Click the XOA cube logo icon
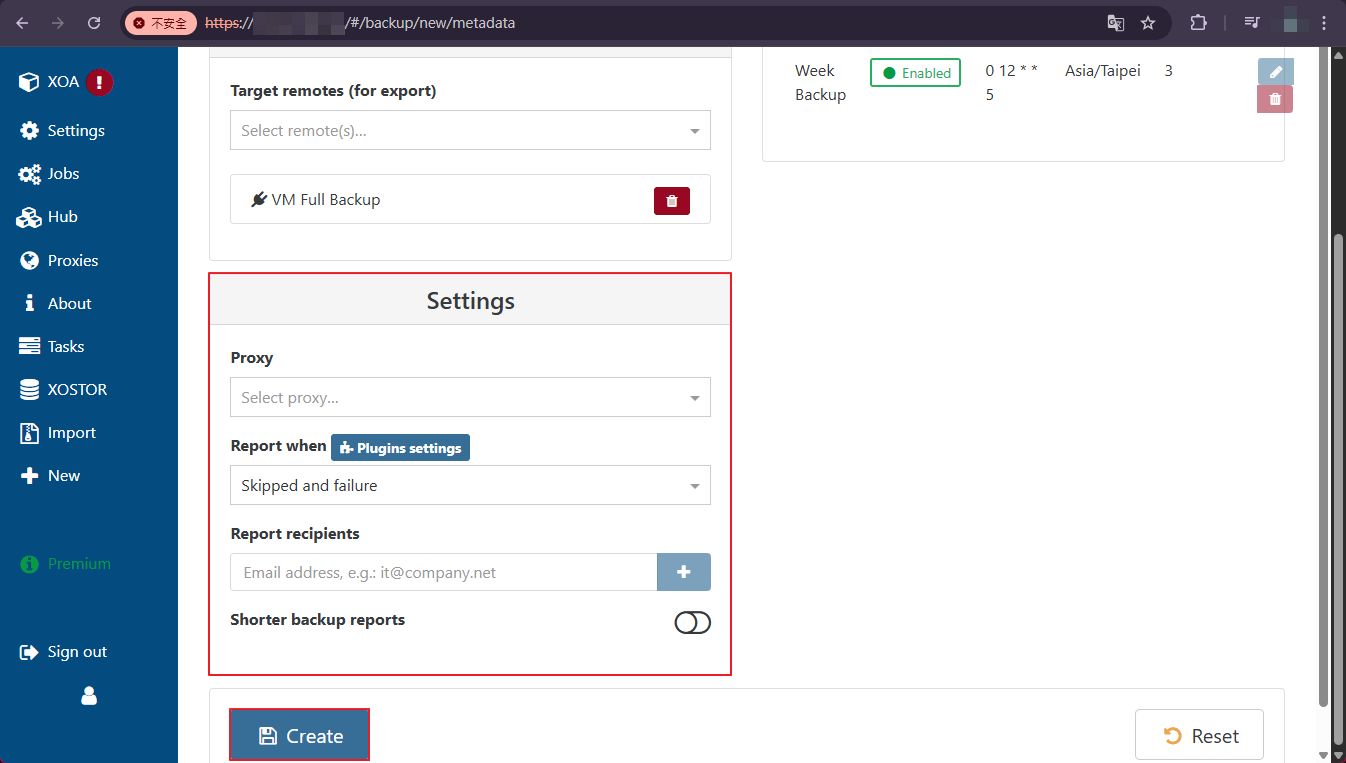The image size is (1346, 763). (x=29, y=82)
